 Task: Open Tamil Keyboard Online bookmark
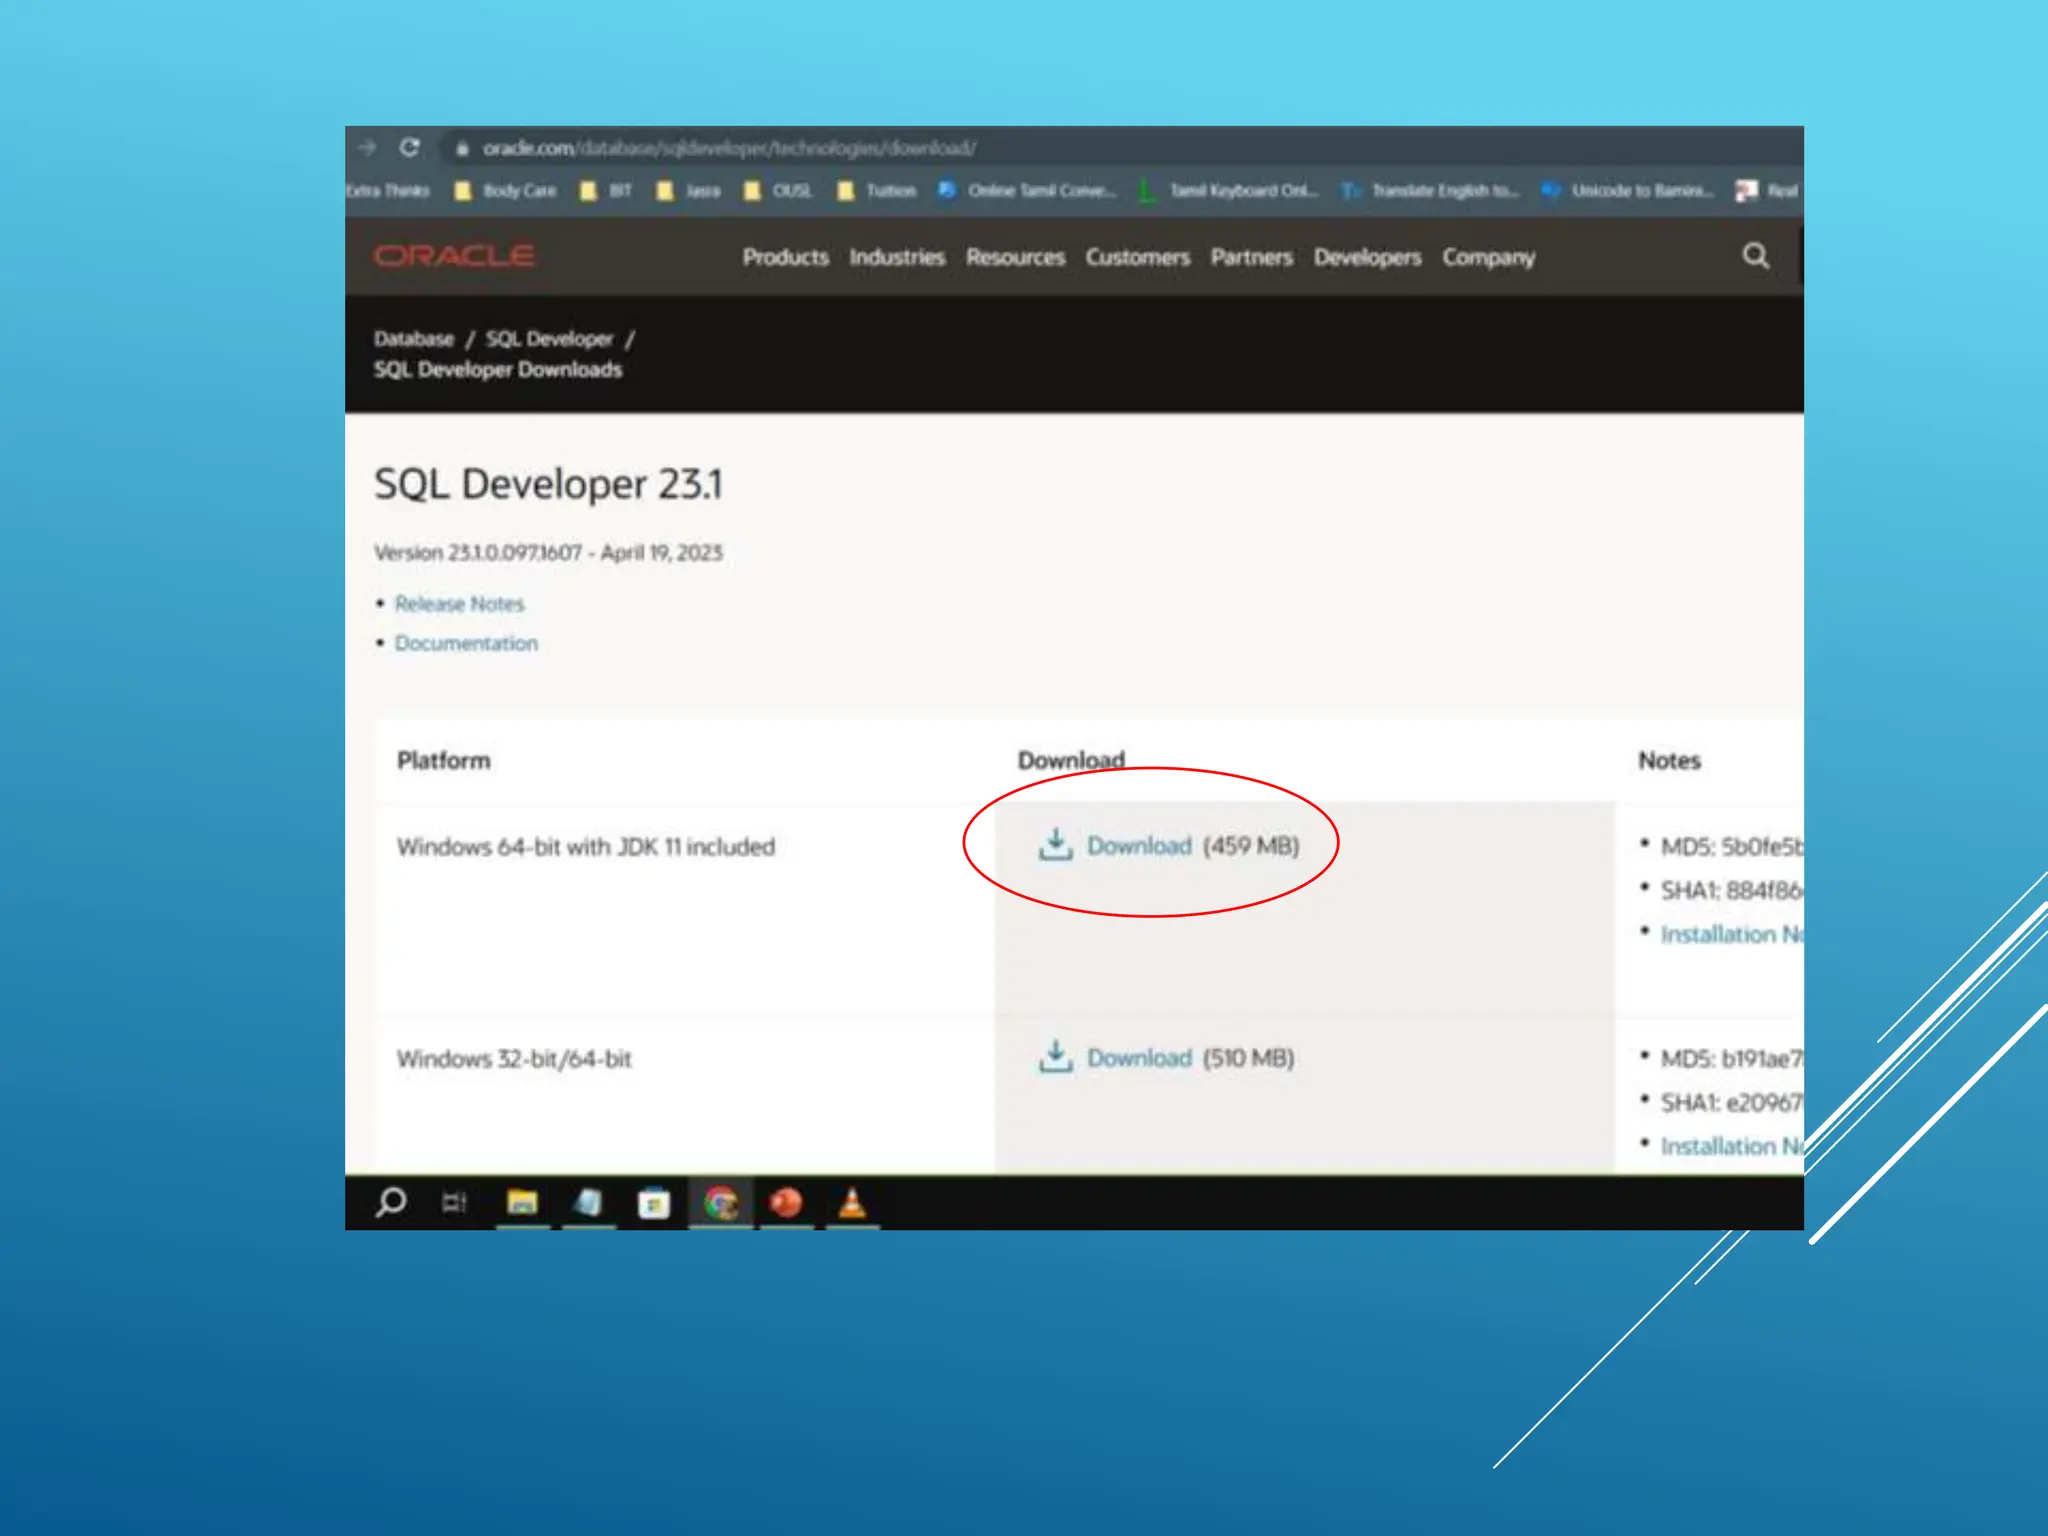pyautogui.click(x=1229, y=190)
